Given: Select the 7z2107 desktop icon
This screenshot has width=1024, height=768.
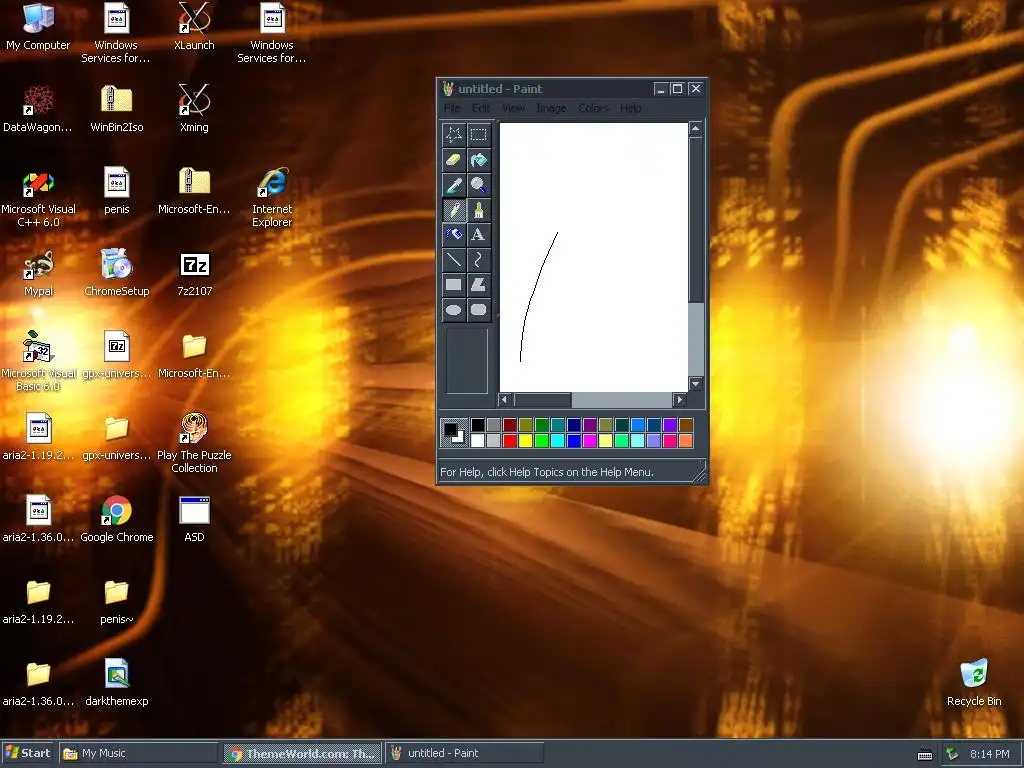Looking at the screenshot, I should (x=195, y=273).
